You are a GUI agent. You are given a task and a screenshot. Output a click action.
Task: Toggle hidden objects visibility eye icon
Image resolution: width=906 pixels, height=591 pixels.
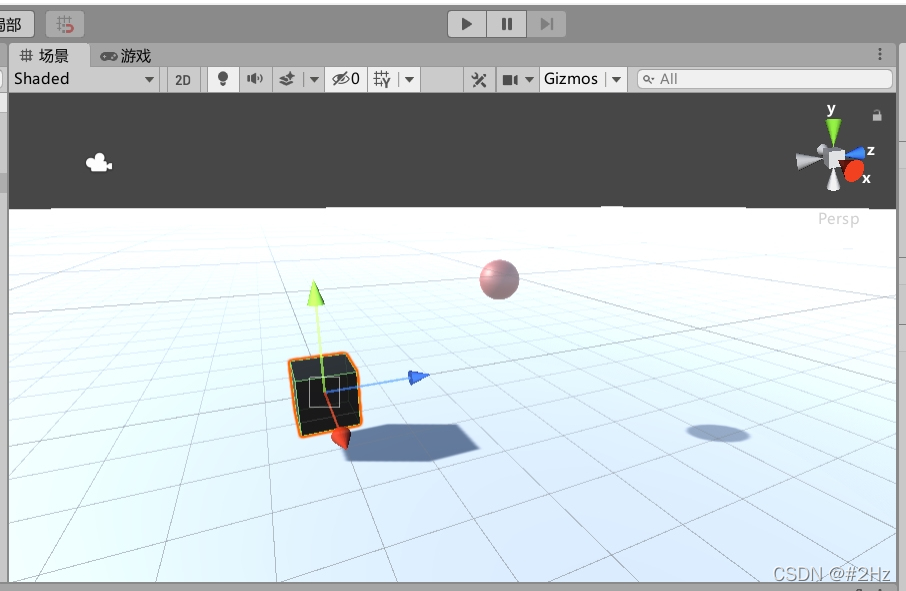pos(346,79)
